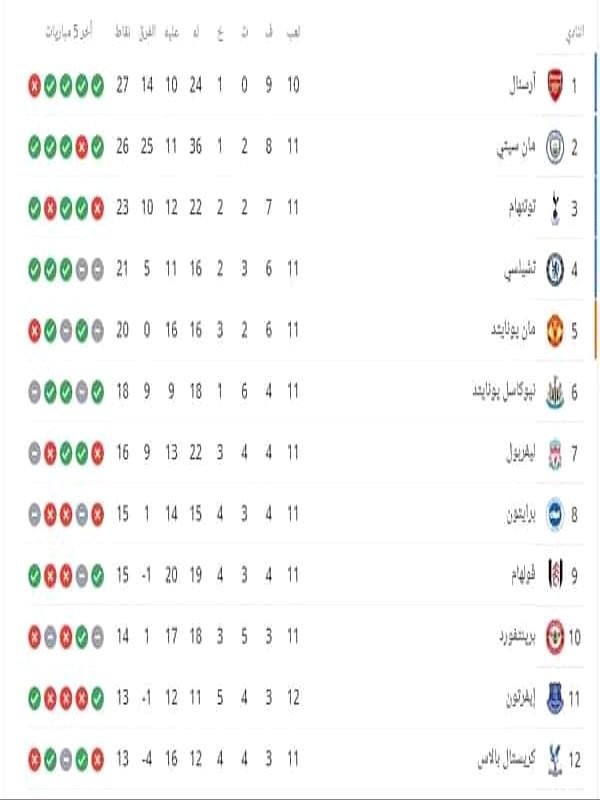
Task: Click the Brighton club crest
Action: (555, 514)
